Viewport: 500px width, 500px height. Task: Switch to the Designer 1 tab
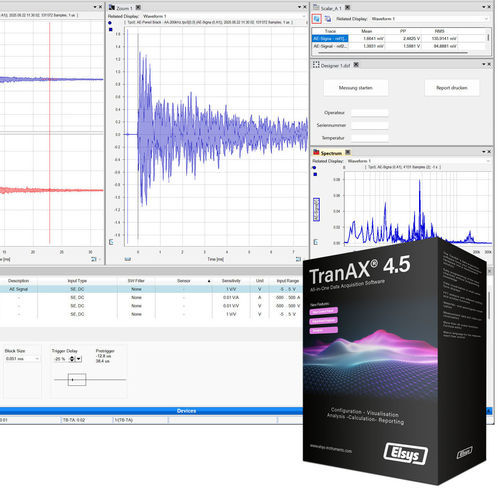click(335, 66)
